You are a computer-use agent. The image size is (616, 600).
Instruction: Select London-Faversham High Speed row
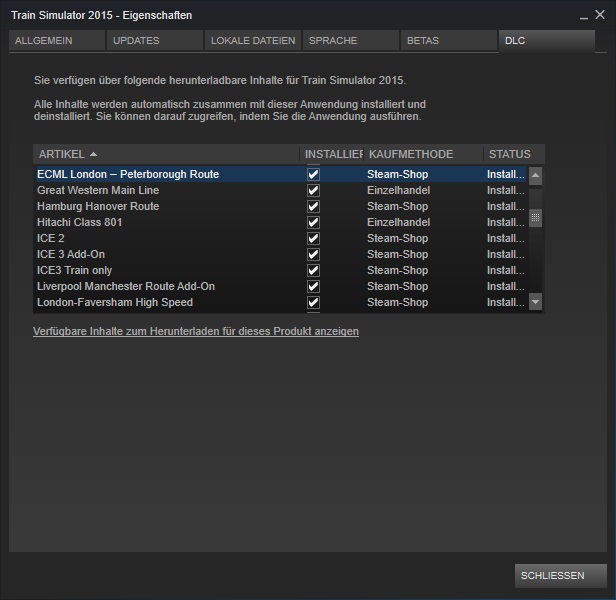280,302
